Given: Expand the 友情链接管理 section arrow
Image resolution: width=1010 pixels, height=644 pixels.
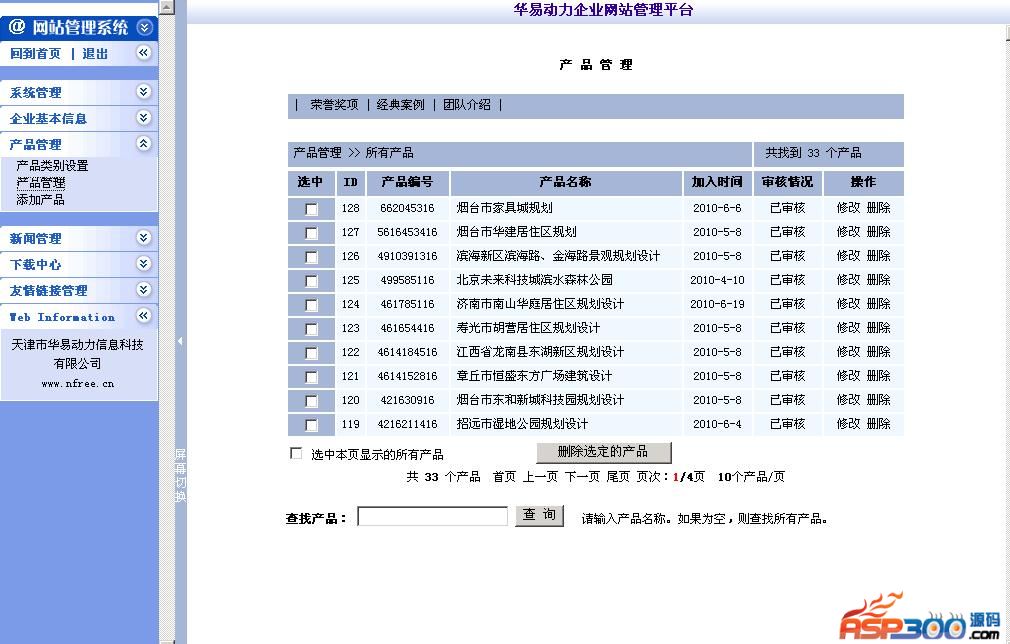Looking at the screenshot, I should point(144,290).
